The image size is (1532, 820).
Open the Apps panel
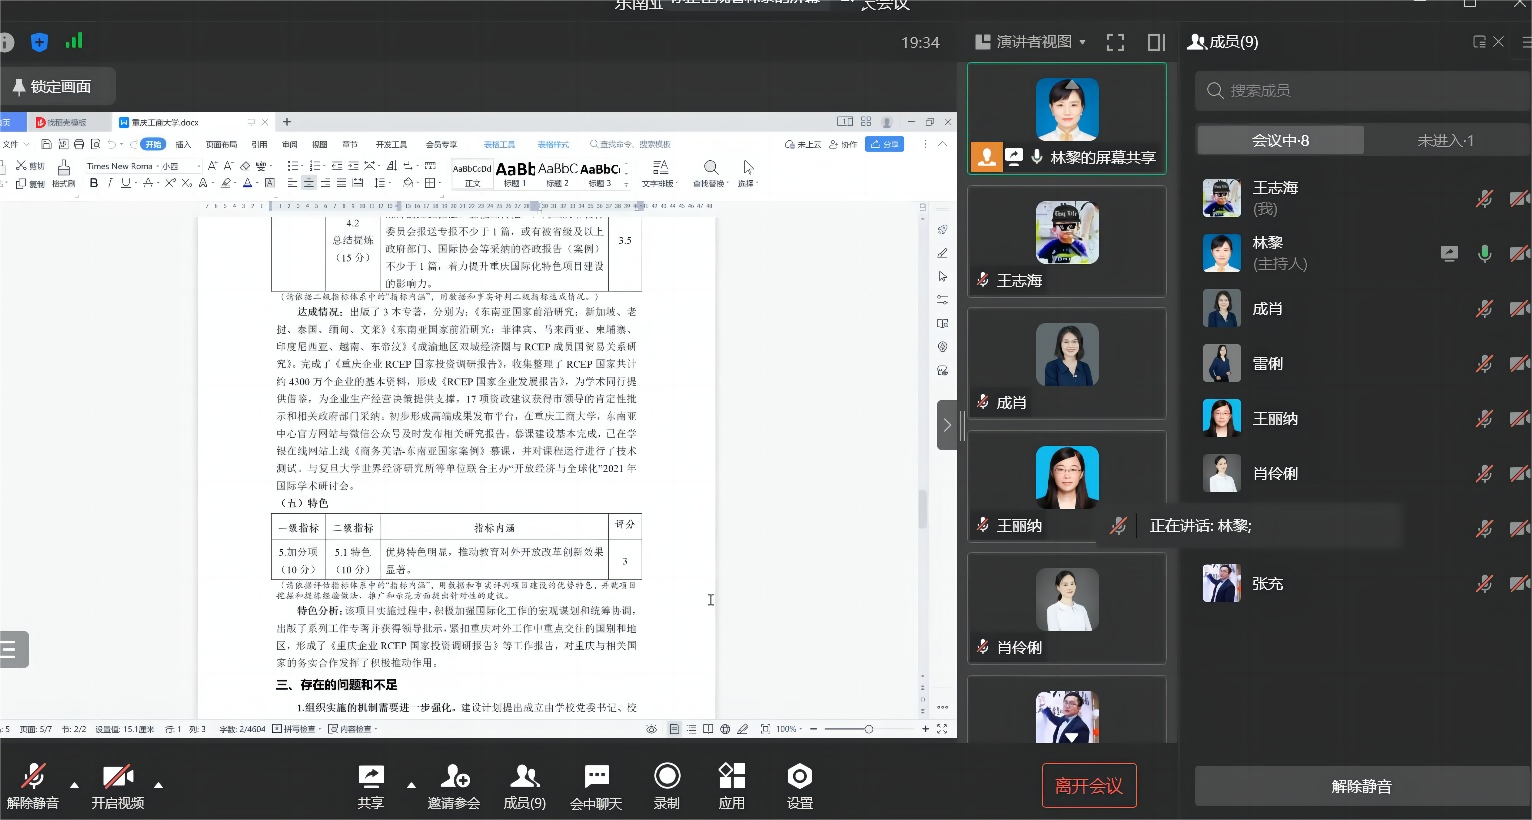click(x=731, y=786)
